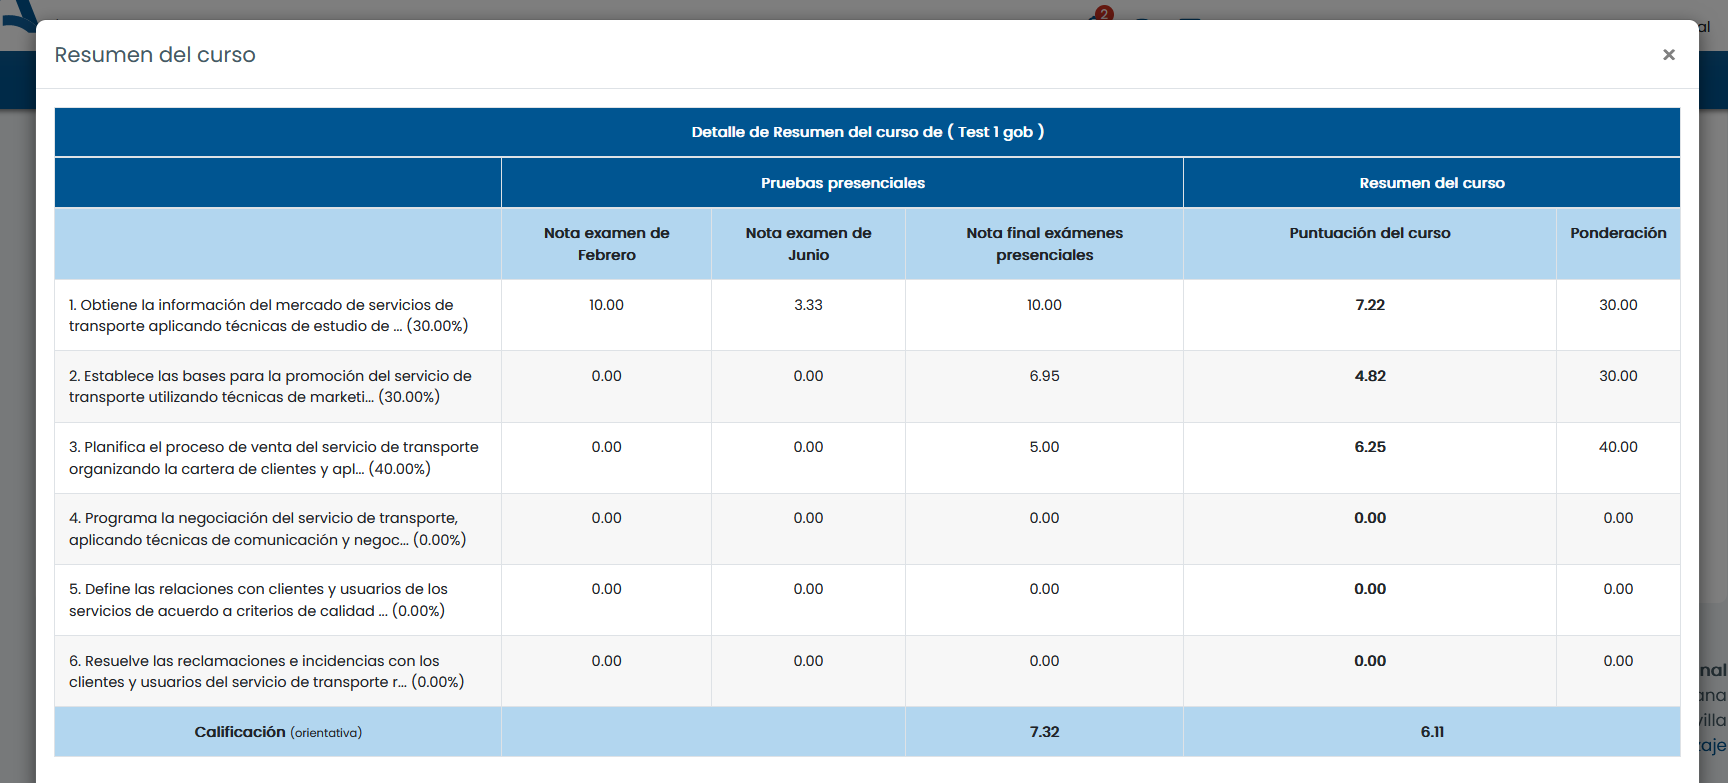The image size is (1728, 783).
Task: Select row '2. Establece las bases para la promoción' label
Action: click(270, 386)
